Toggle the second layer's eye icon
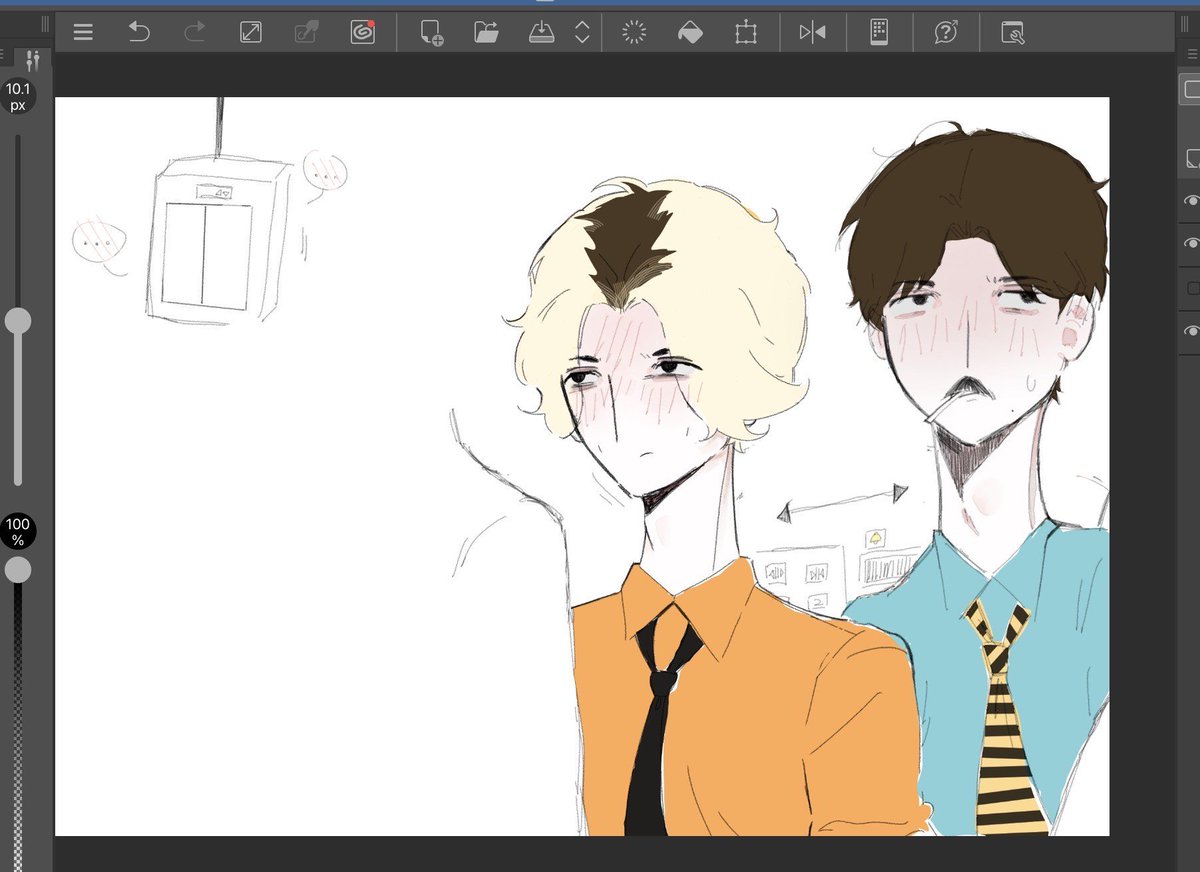1200x872 pixels. click(1191, 243)
